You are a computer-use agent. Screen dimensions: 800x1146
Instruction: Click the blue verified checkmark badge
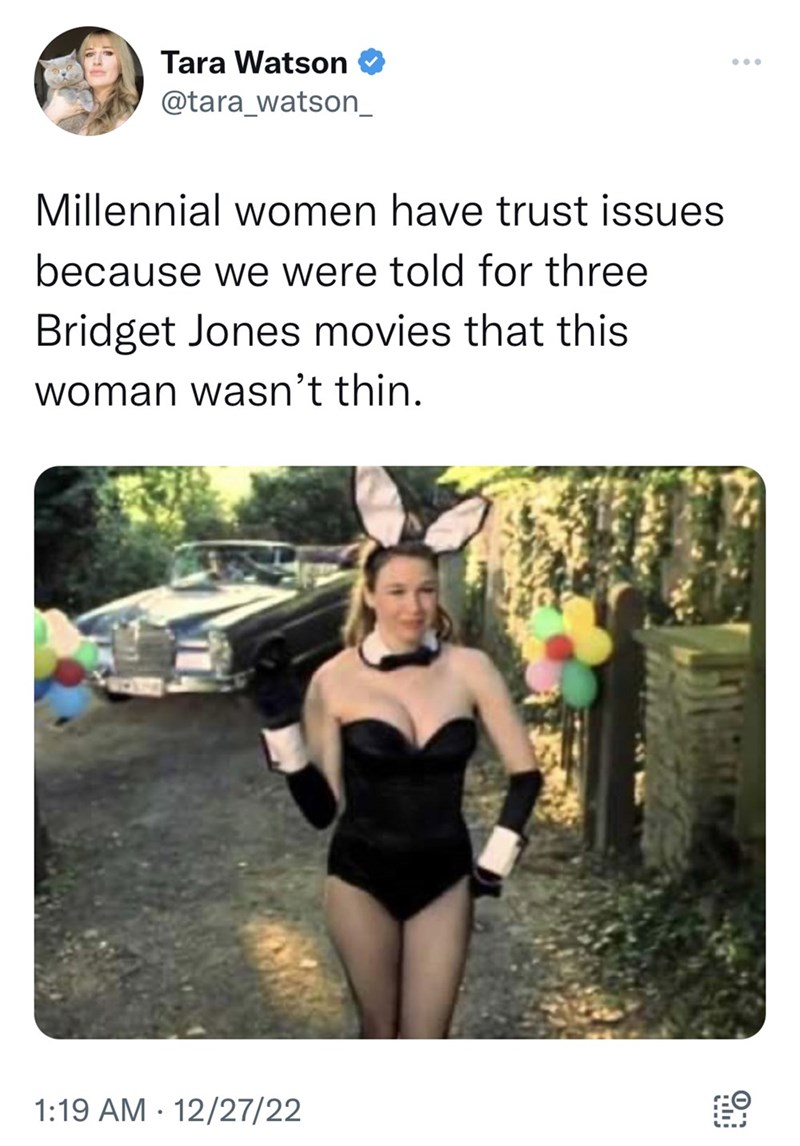[371, 62]
